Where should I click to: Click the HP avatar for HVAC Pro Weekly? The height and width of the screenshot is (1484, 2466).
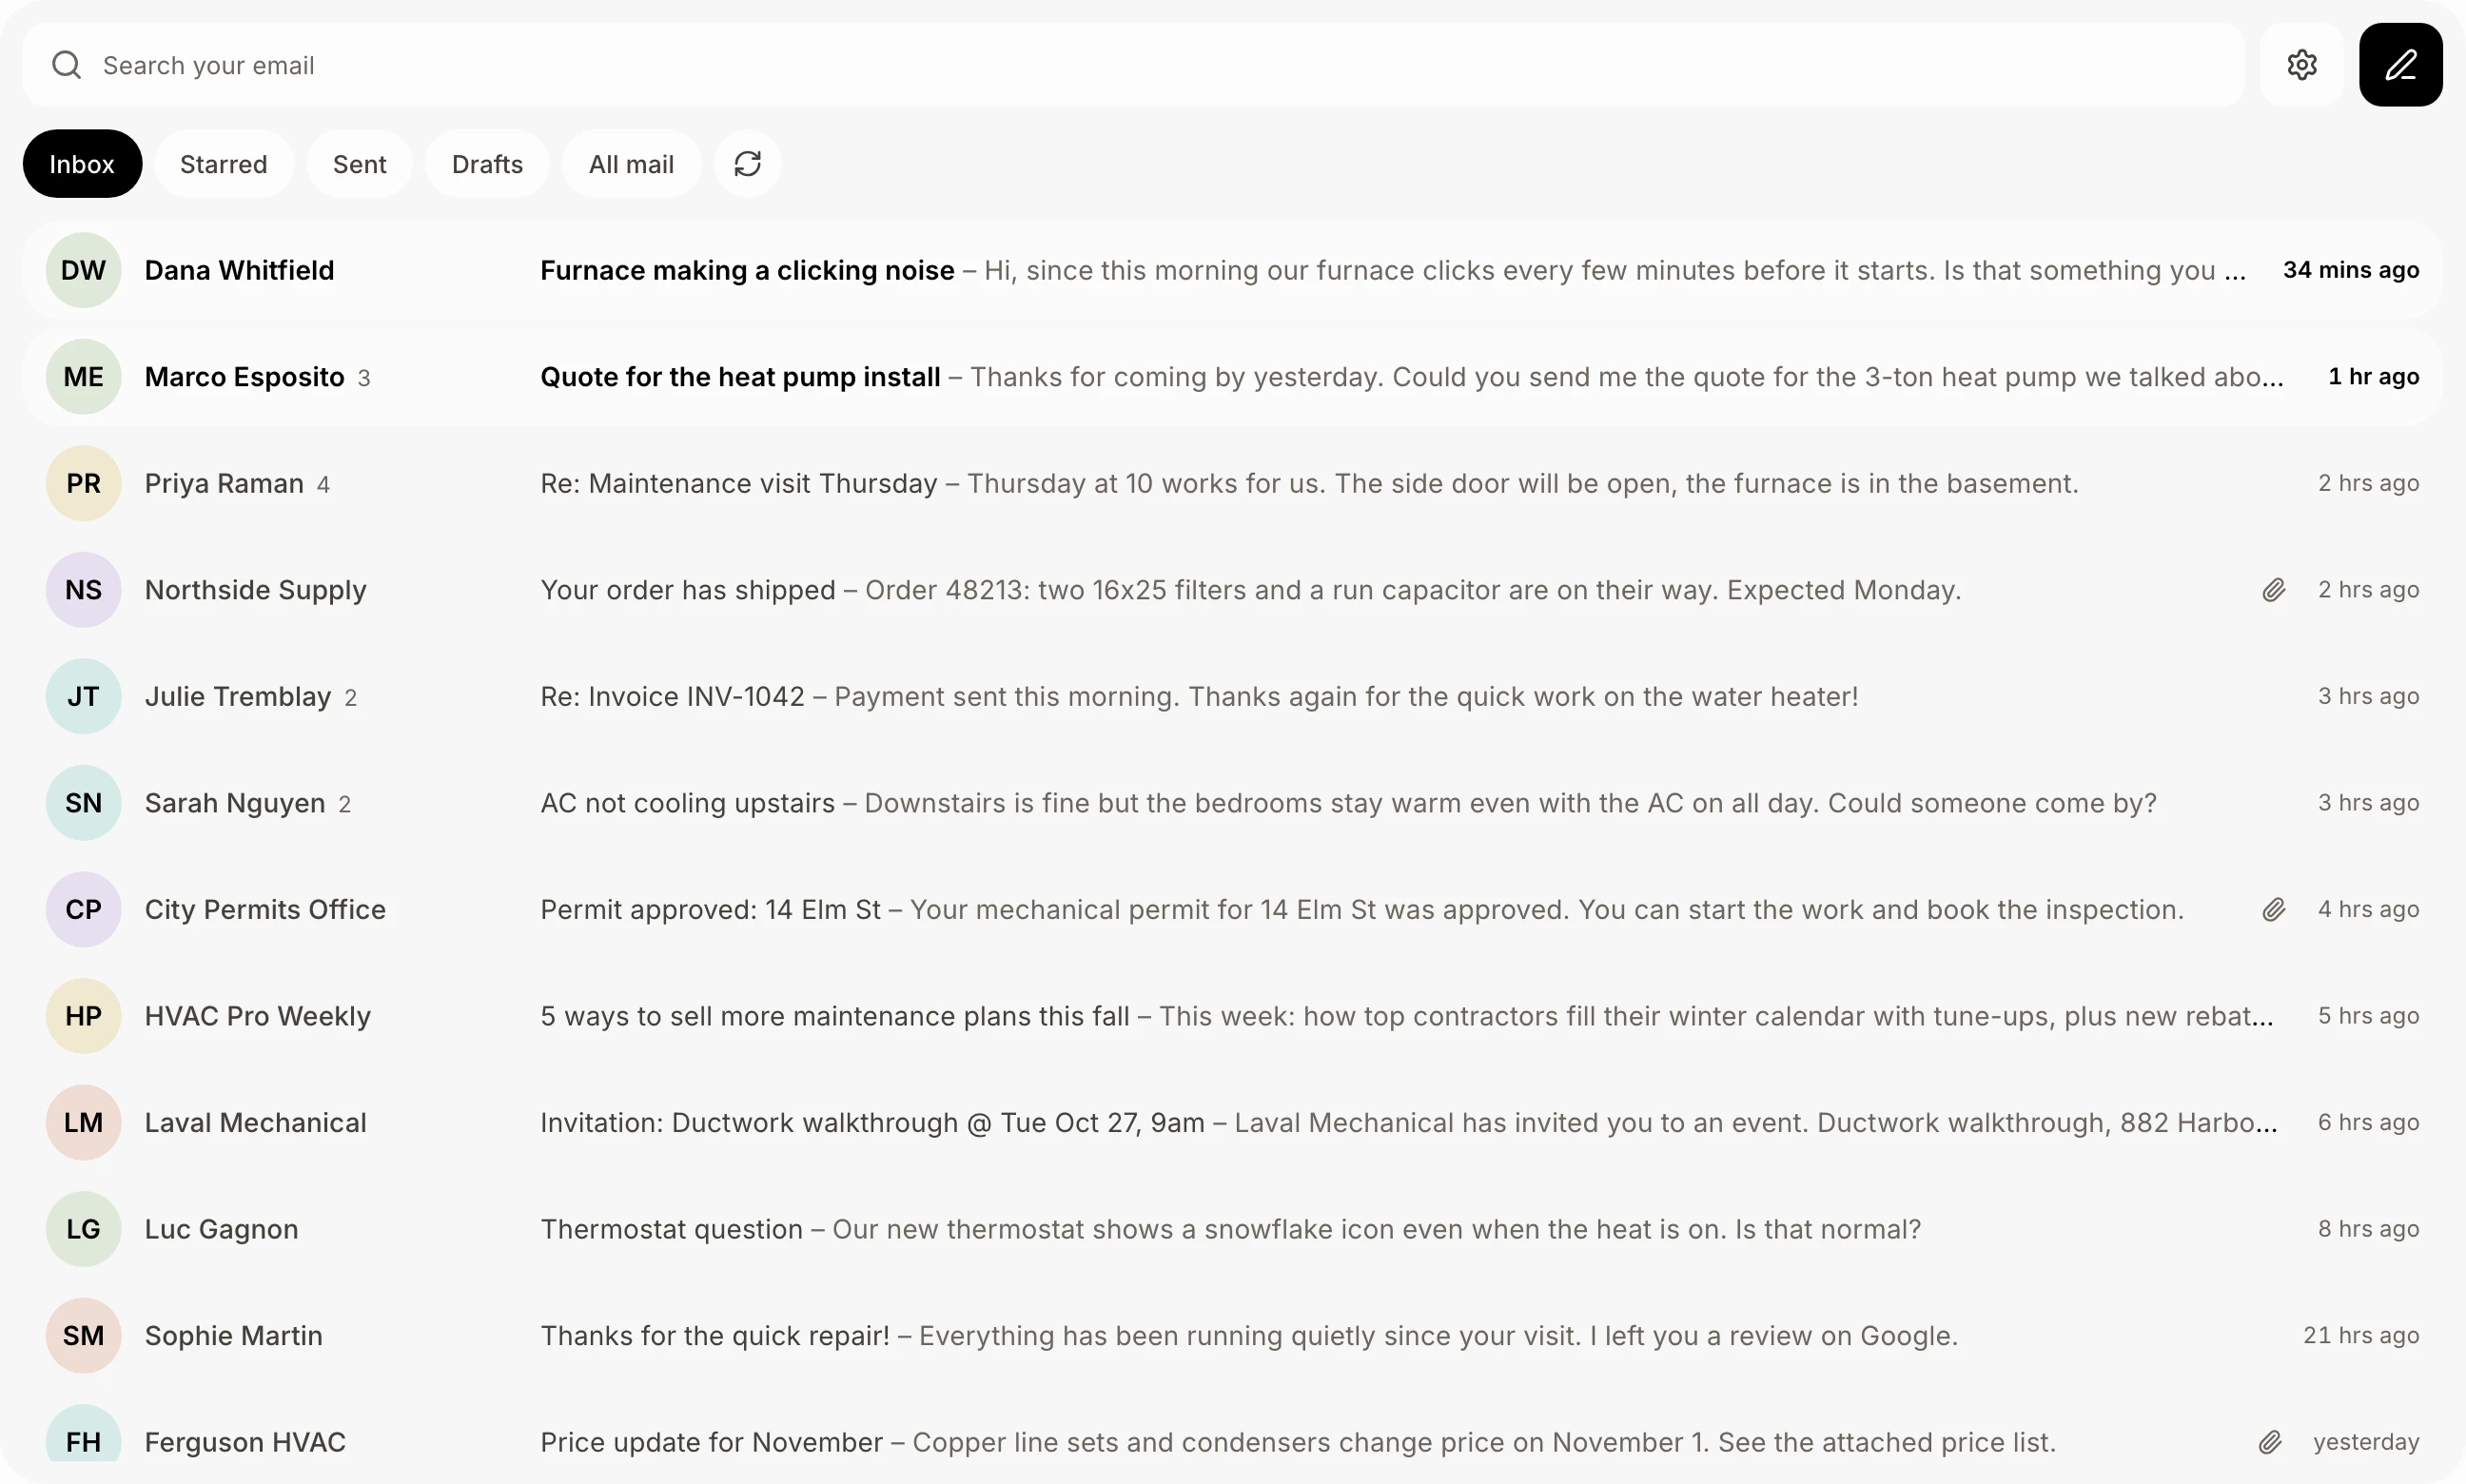[x=83, y=1016]
